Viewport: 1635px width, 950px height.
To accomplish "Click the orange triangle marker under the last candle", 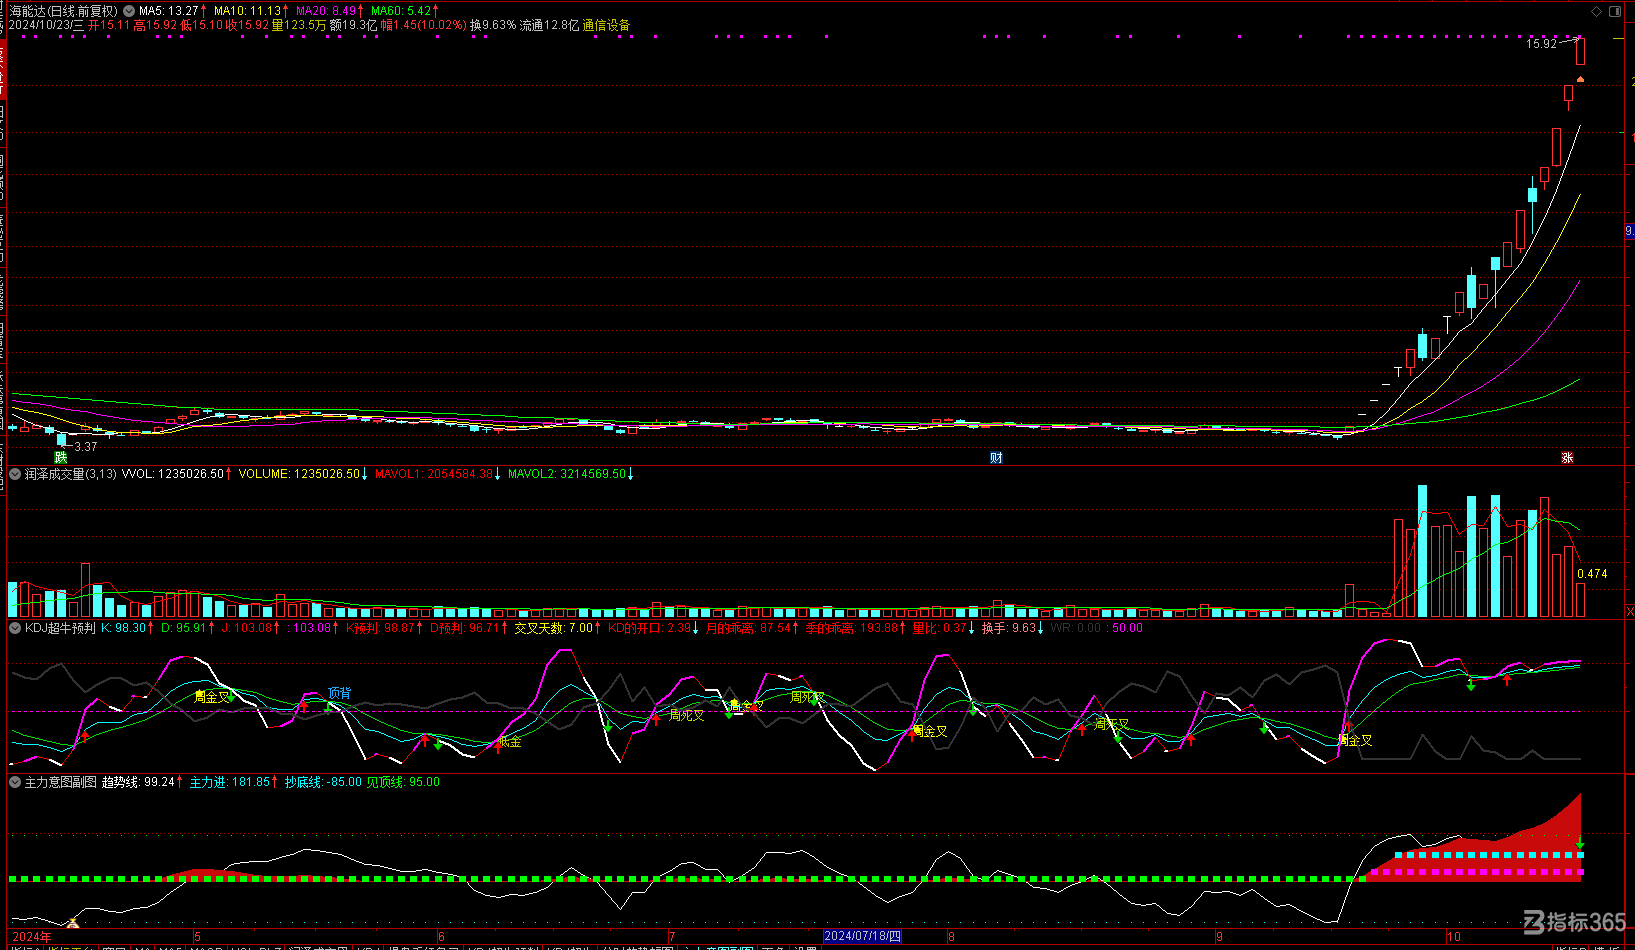I will (x=1580, y=79).
